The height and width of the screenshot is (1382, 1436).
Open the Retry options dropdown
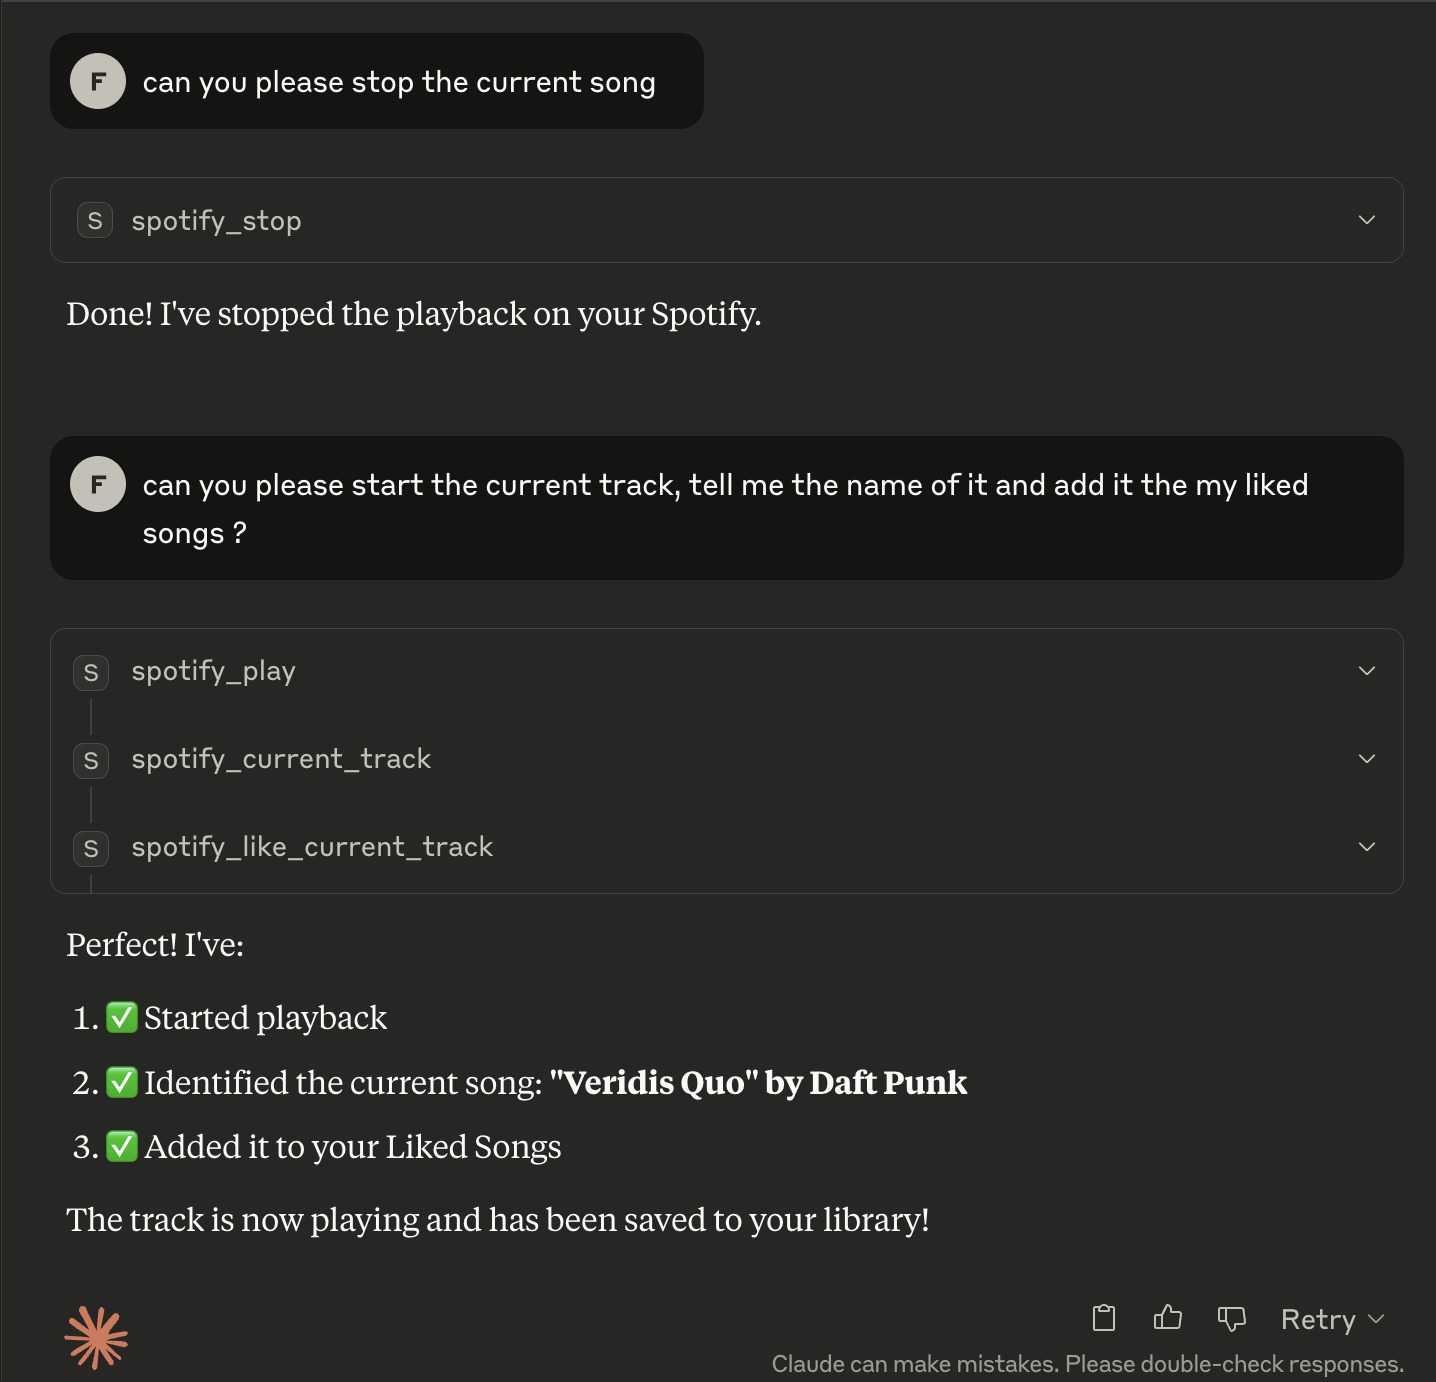tap(1377, 1320)
